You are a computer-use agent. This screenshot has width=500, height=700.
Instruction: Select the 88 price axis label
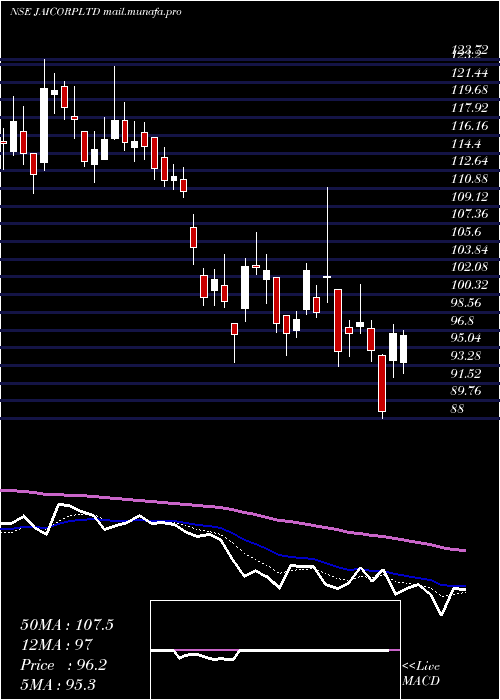coord(458,408)
